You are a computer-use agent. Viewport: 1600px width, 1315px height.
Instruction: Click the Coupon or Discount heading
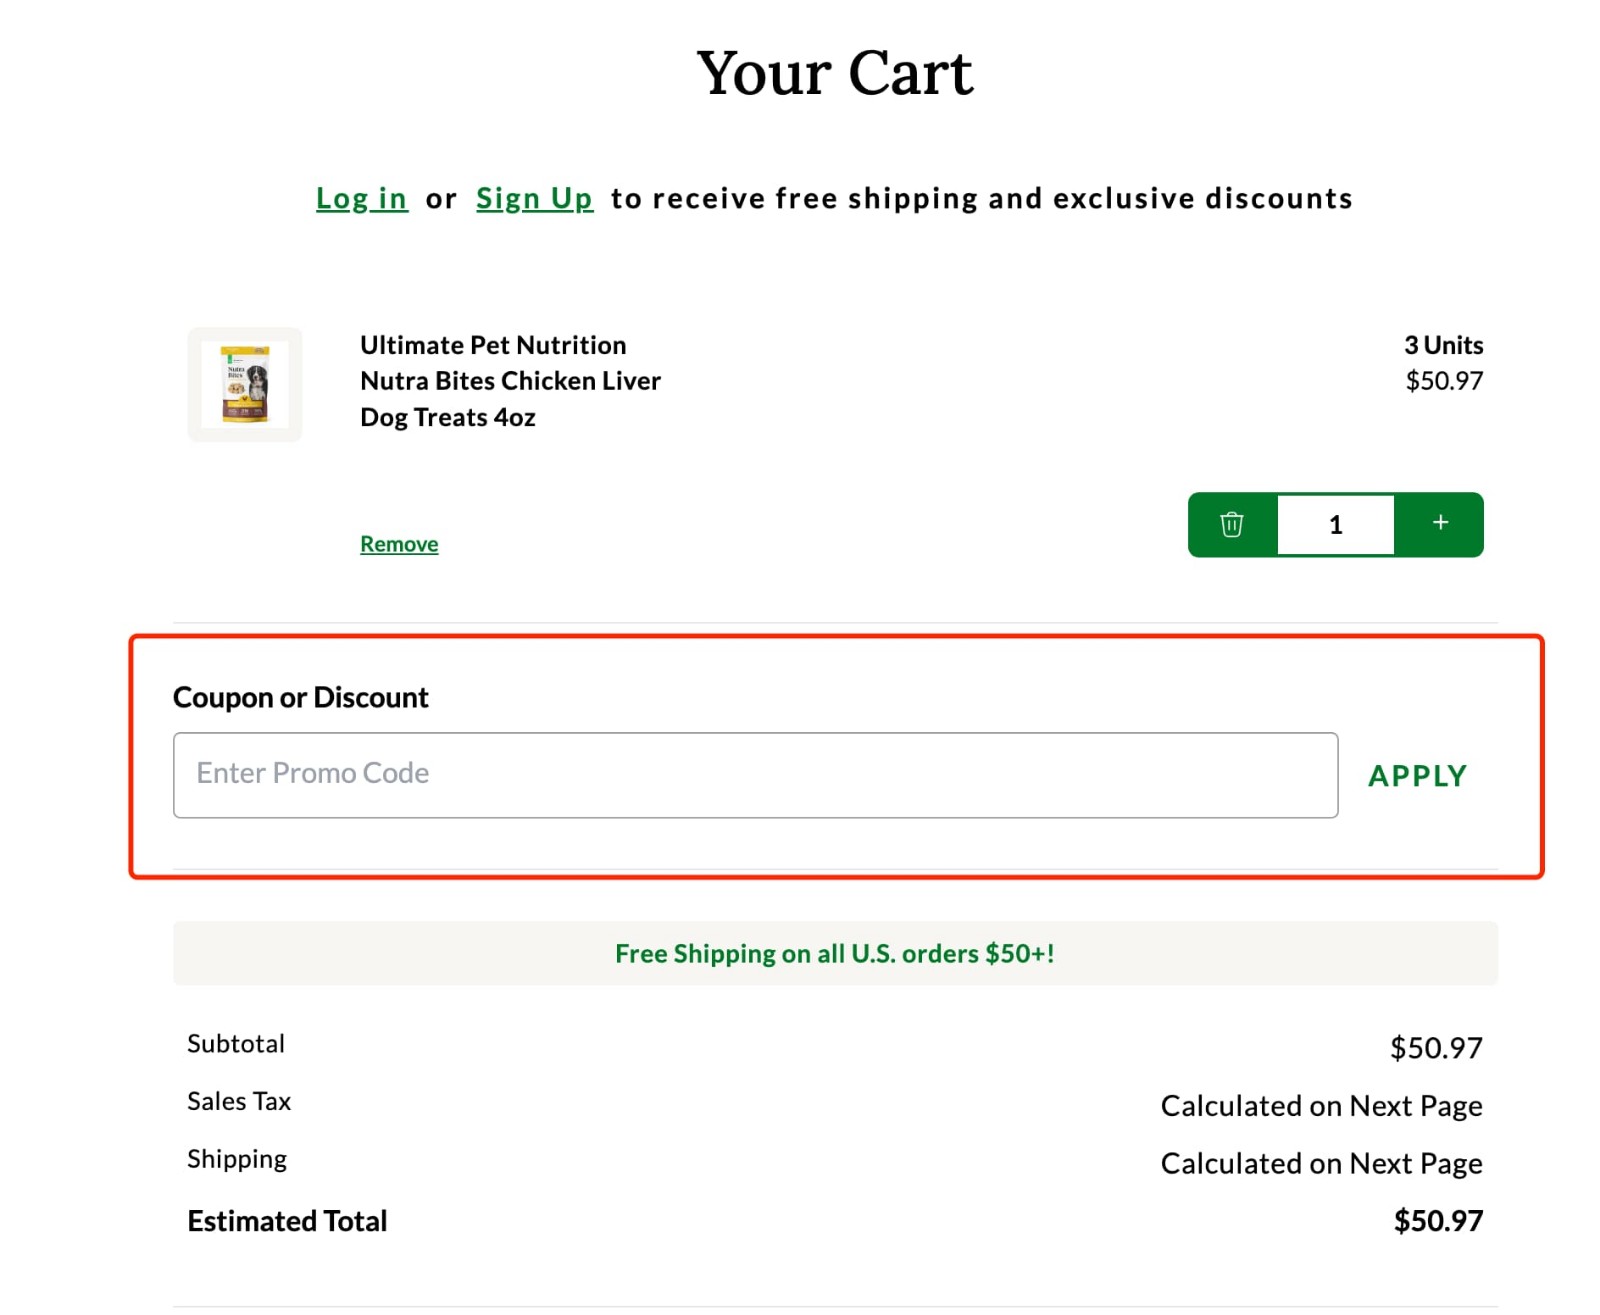(x=301, y=696)
